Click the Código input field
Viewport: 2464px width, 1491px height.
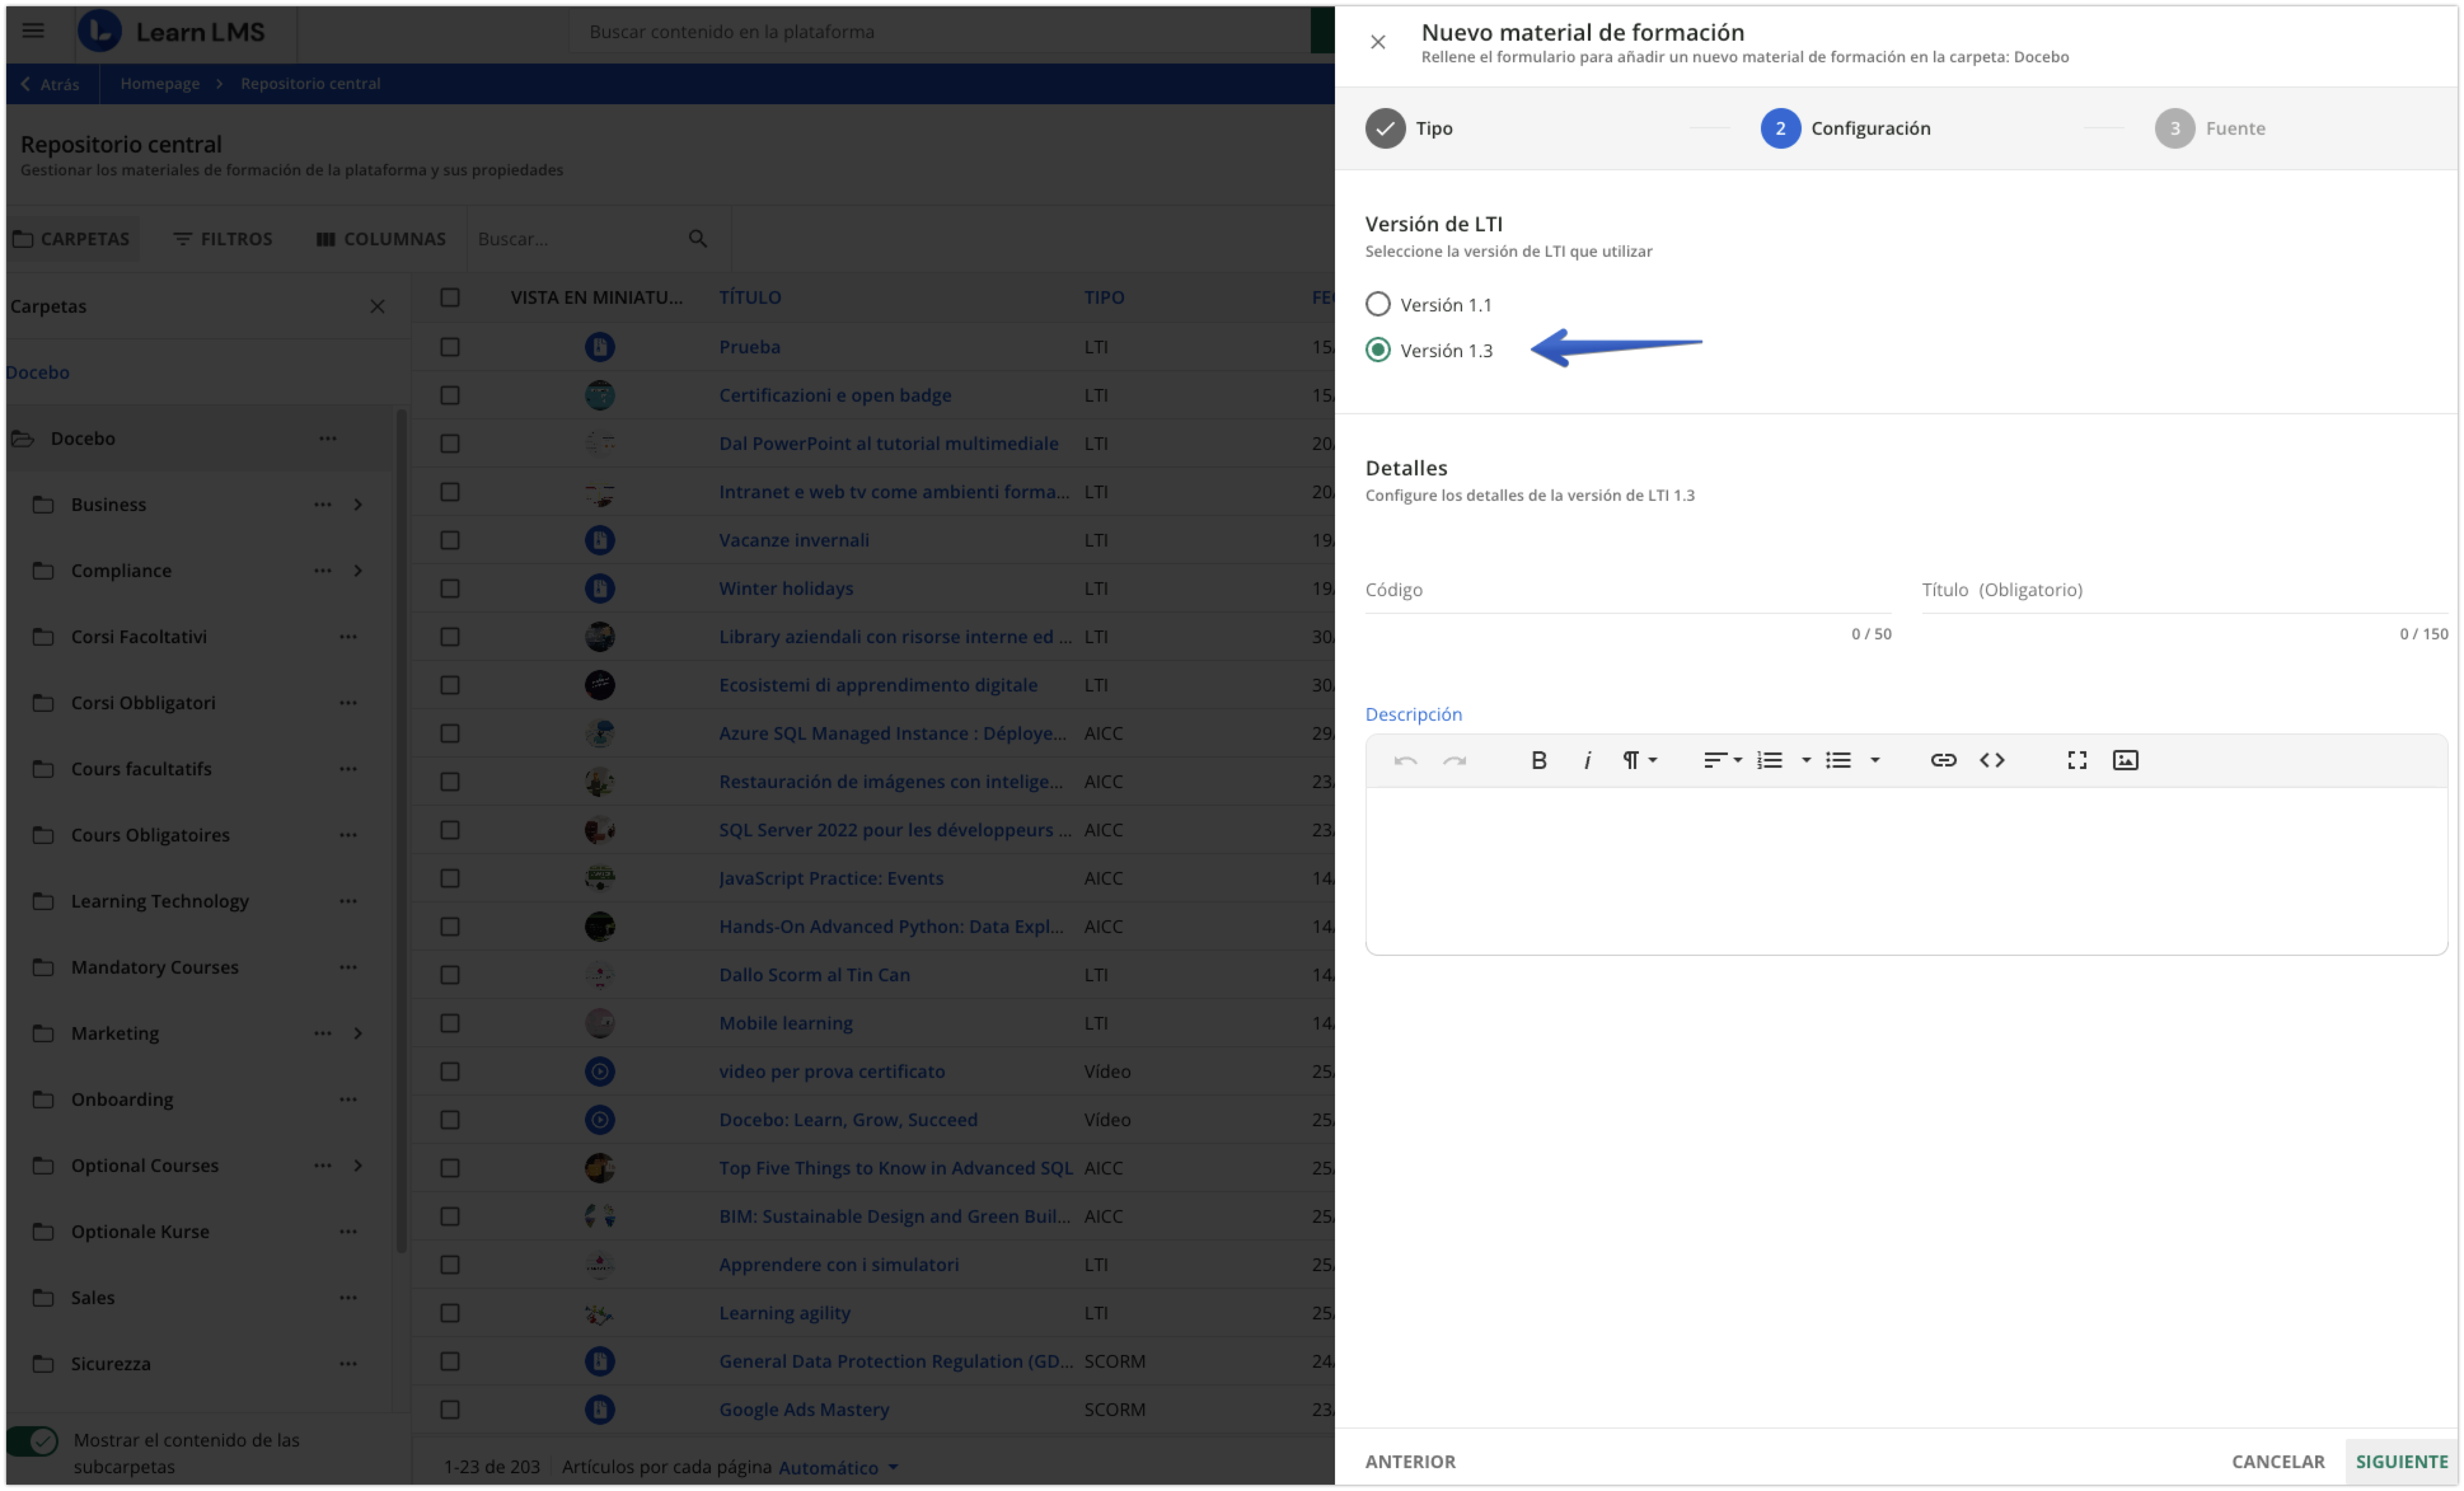(x=1628, y=590)
